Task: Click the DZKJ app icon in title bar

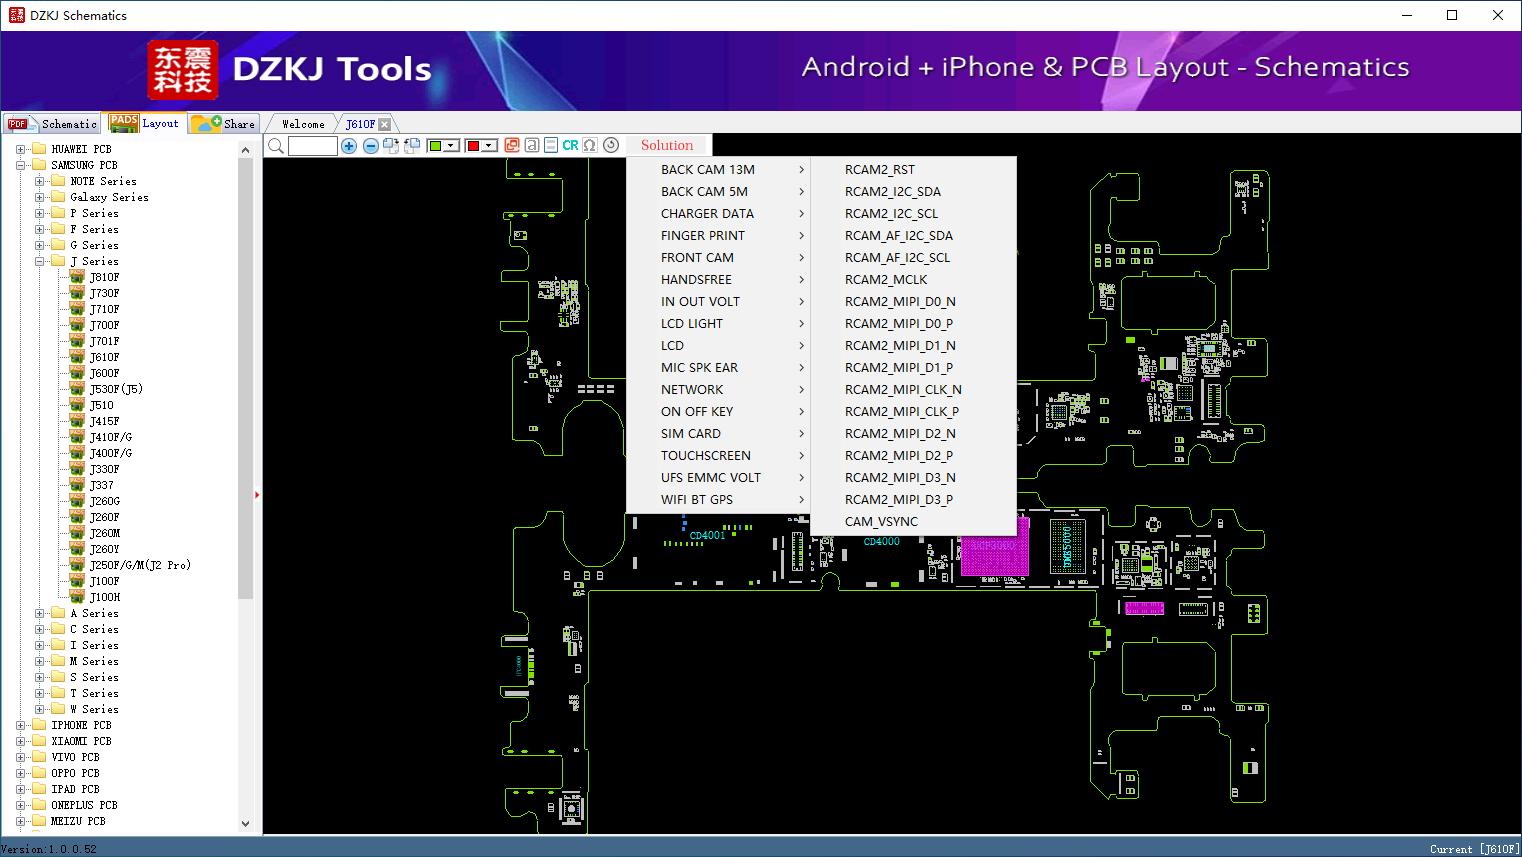Action: [x=16, y=15]
